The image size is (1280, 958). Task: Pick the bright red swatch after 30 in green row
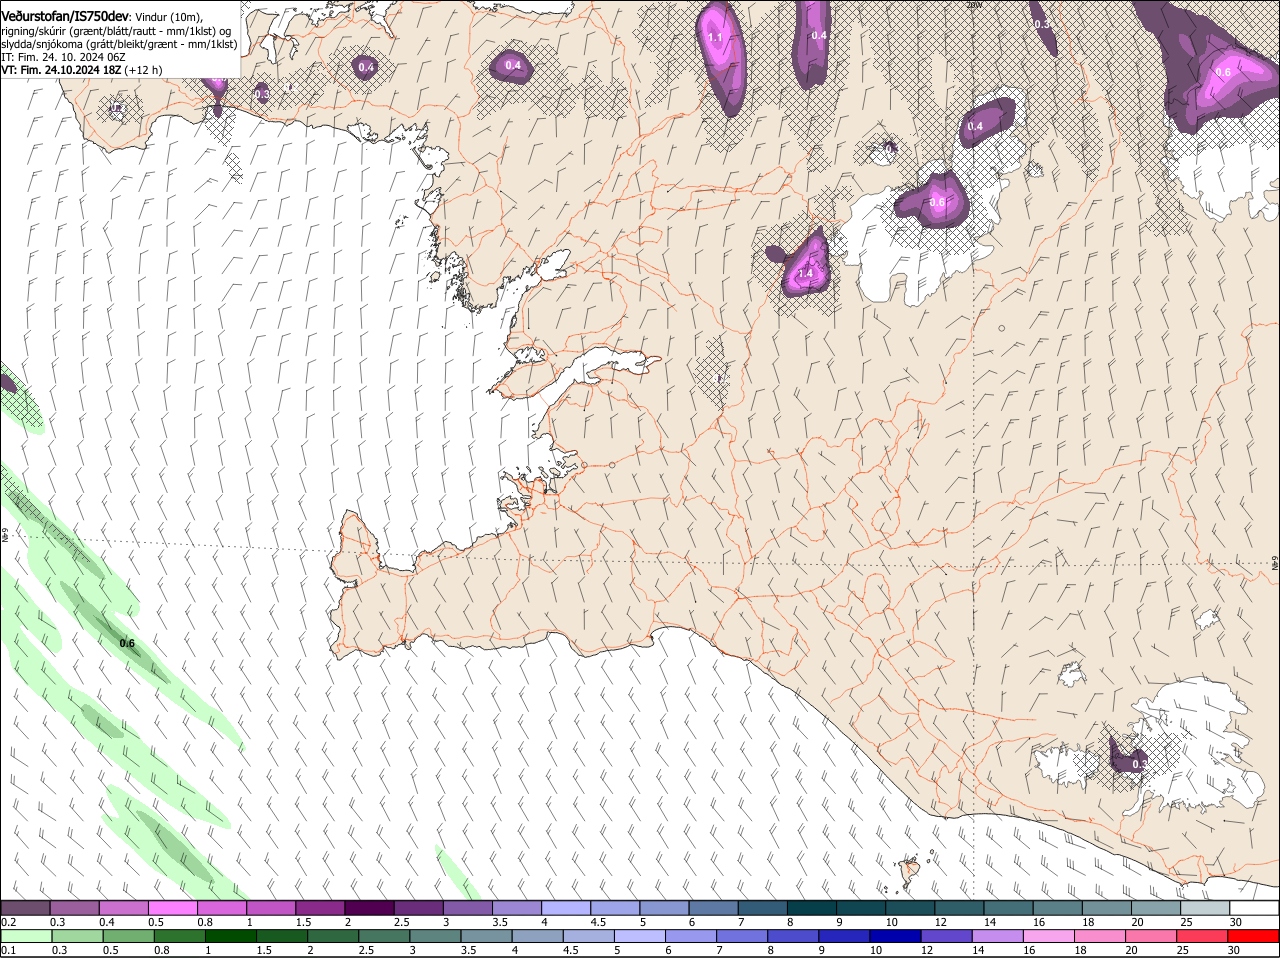click(1255, 936)
